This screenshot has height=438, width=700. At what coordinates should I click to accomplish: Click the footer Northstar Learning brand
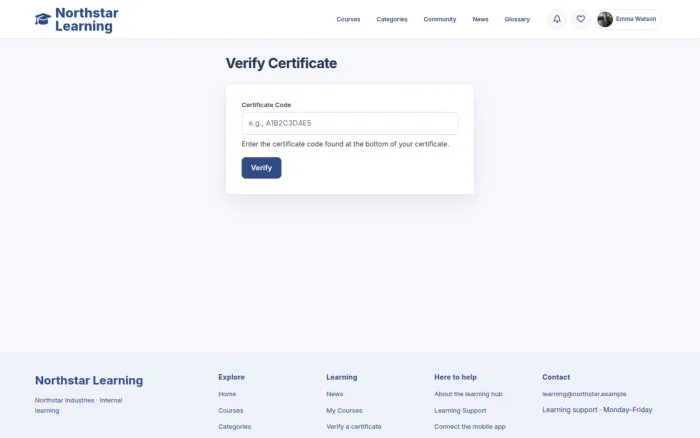click(89, 380)
